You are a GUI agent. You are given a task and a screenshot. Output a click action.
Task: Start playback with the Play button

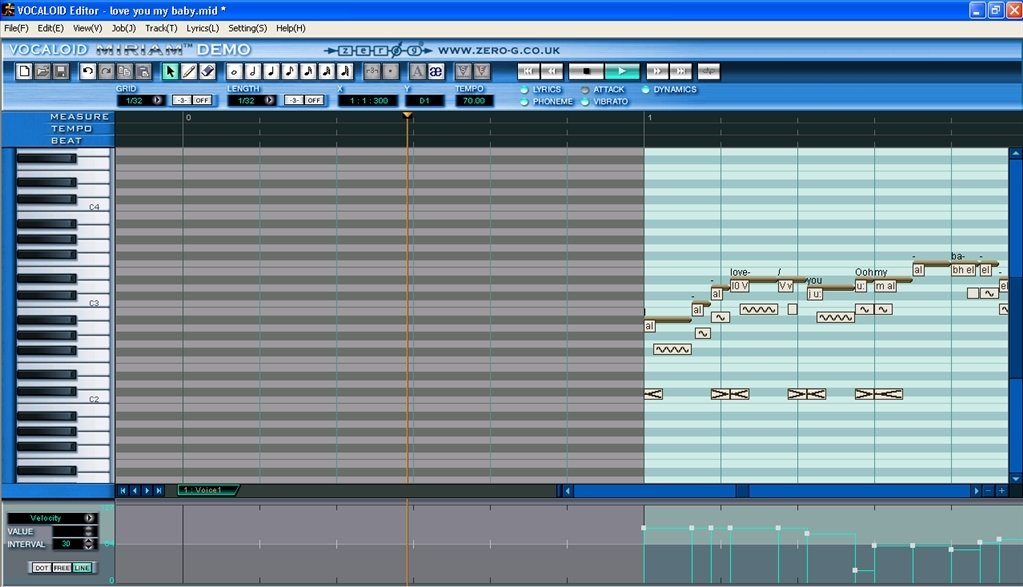(622, 71)
